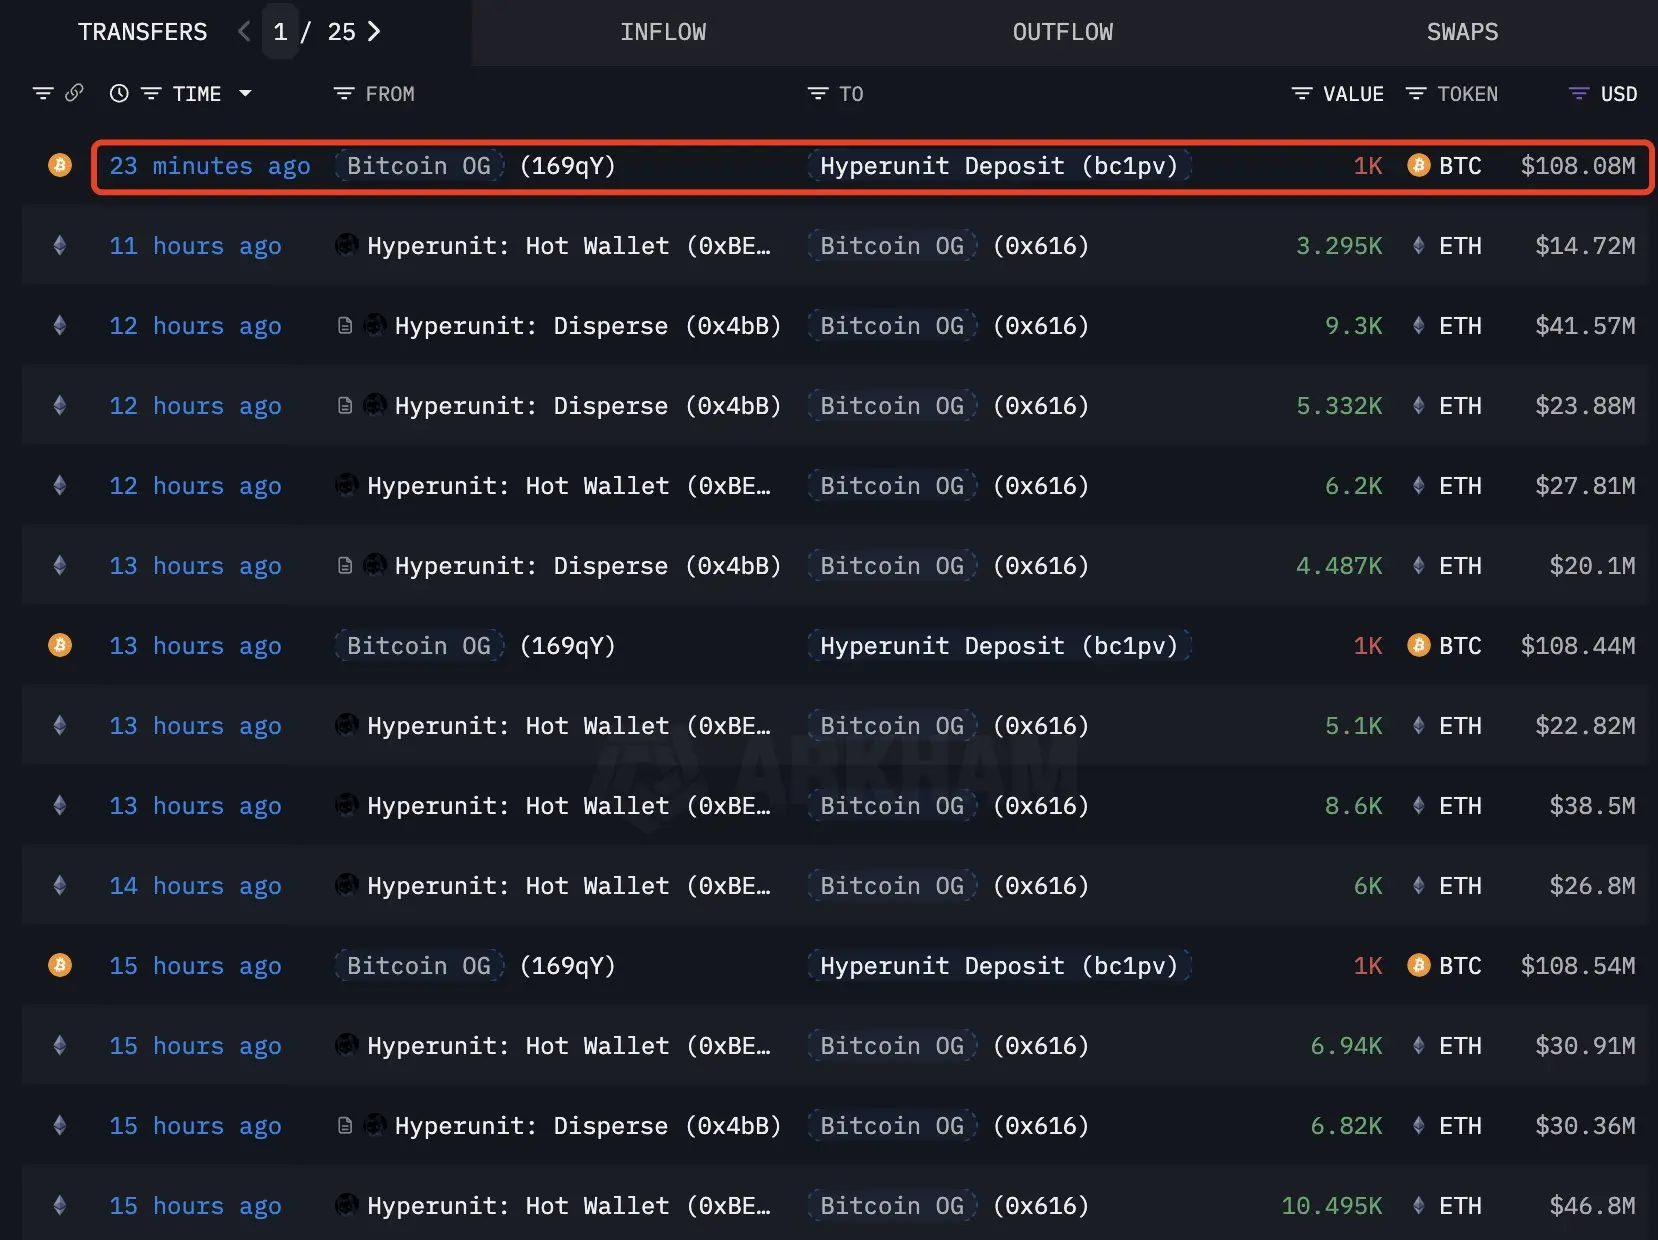Click contract document icon in $30.36M row

pyautogui.click(x=345, y=1126)
